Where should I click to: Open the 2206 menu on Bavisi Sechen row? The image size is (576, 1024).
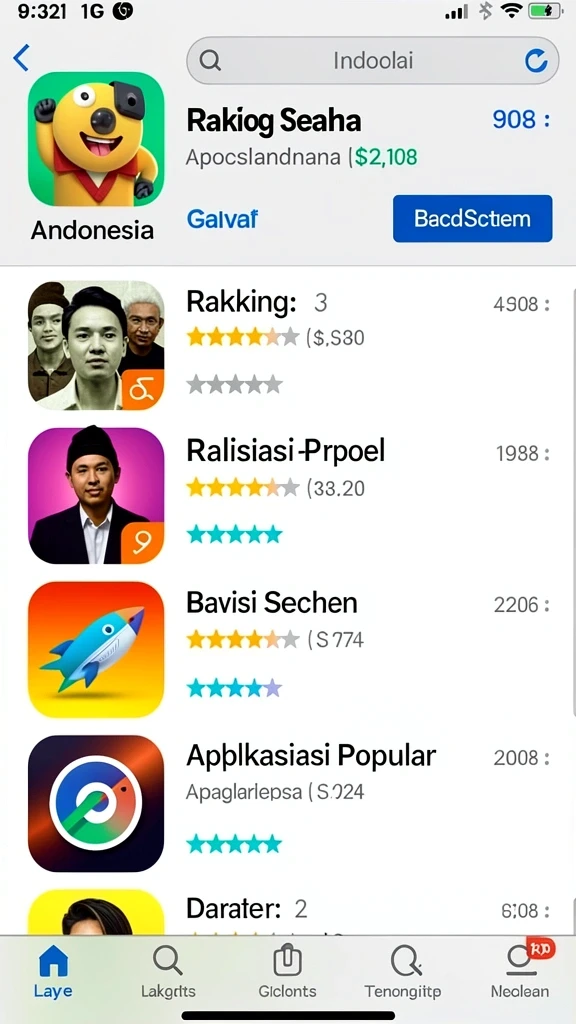(x=521, y=605)
